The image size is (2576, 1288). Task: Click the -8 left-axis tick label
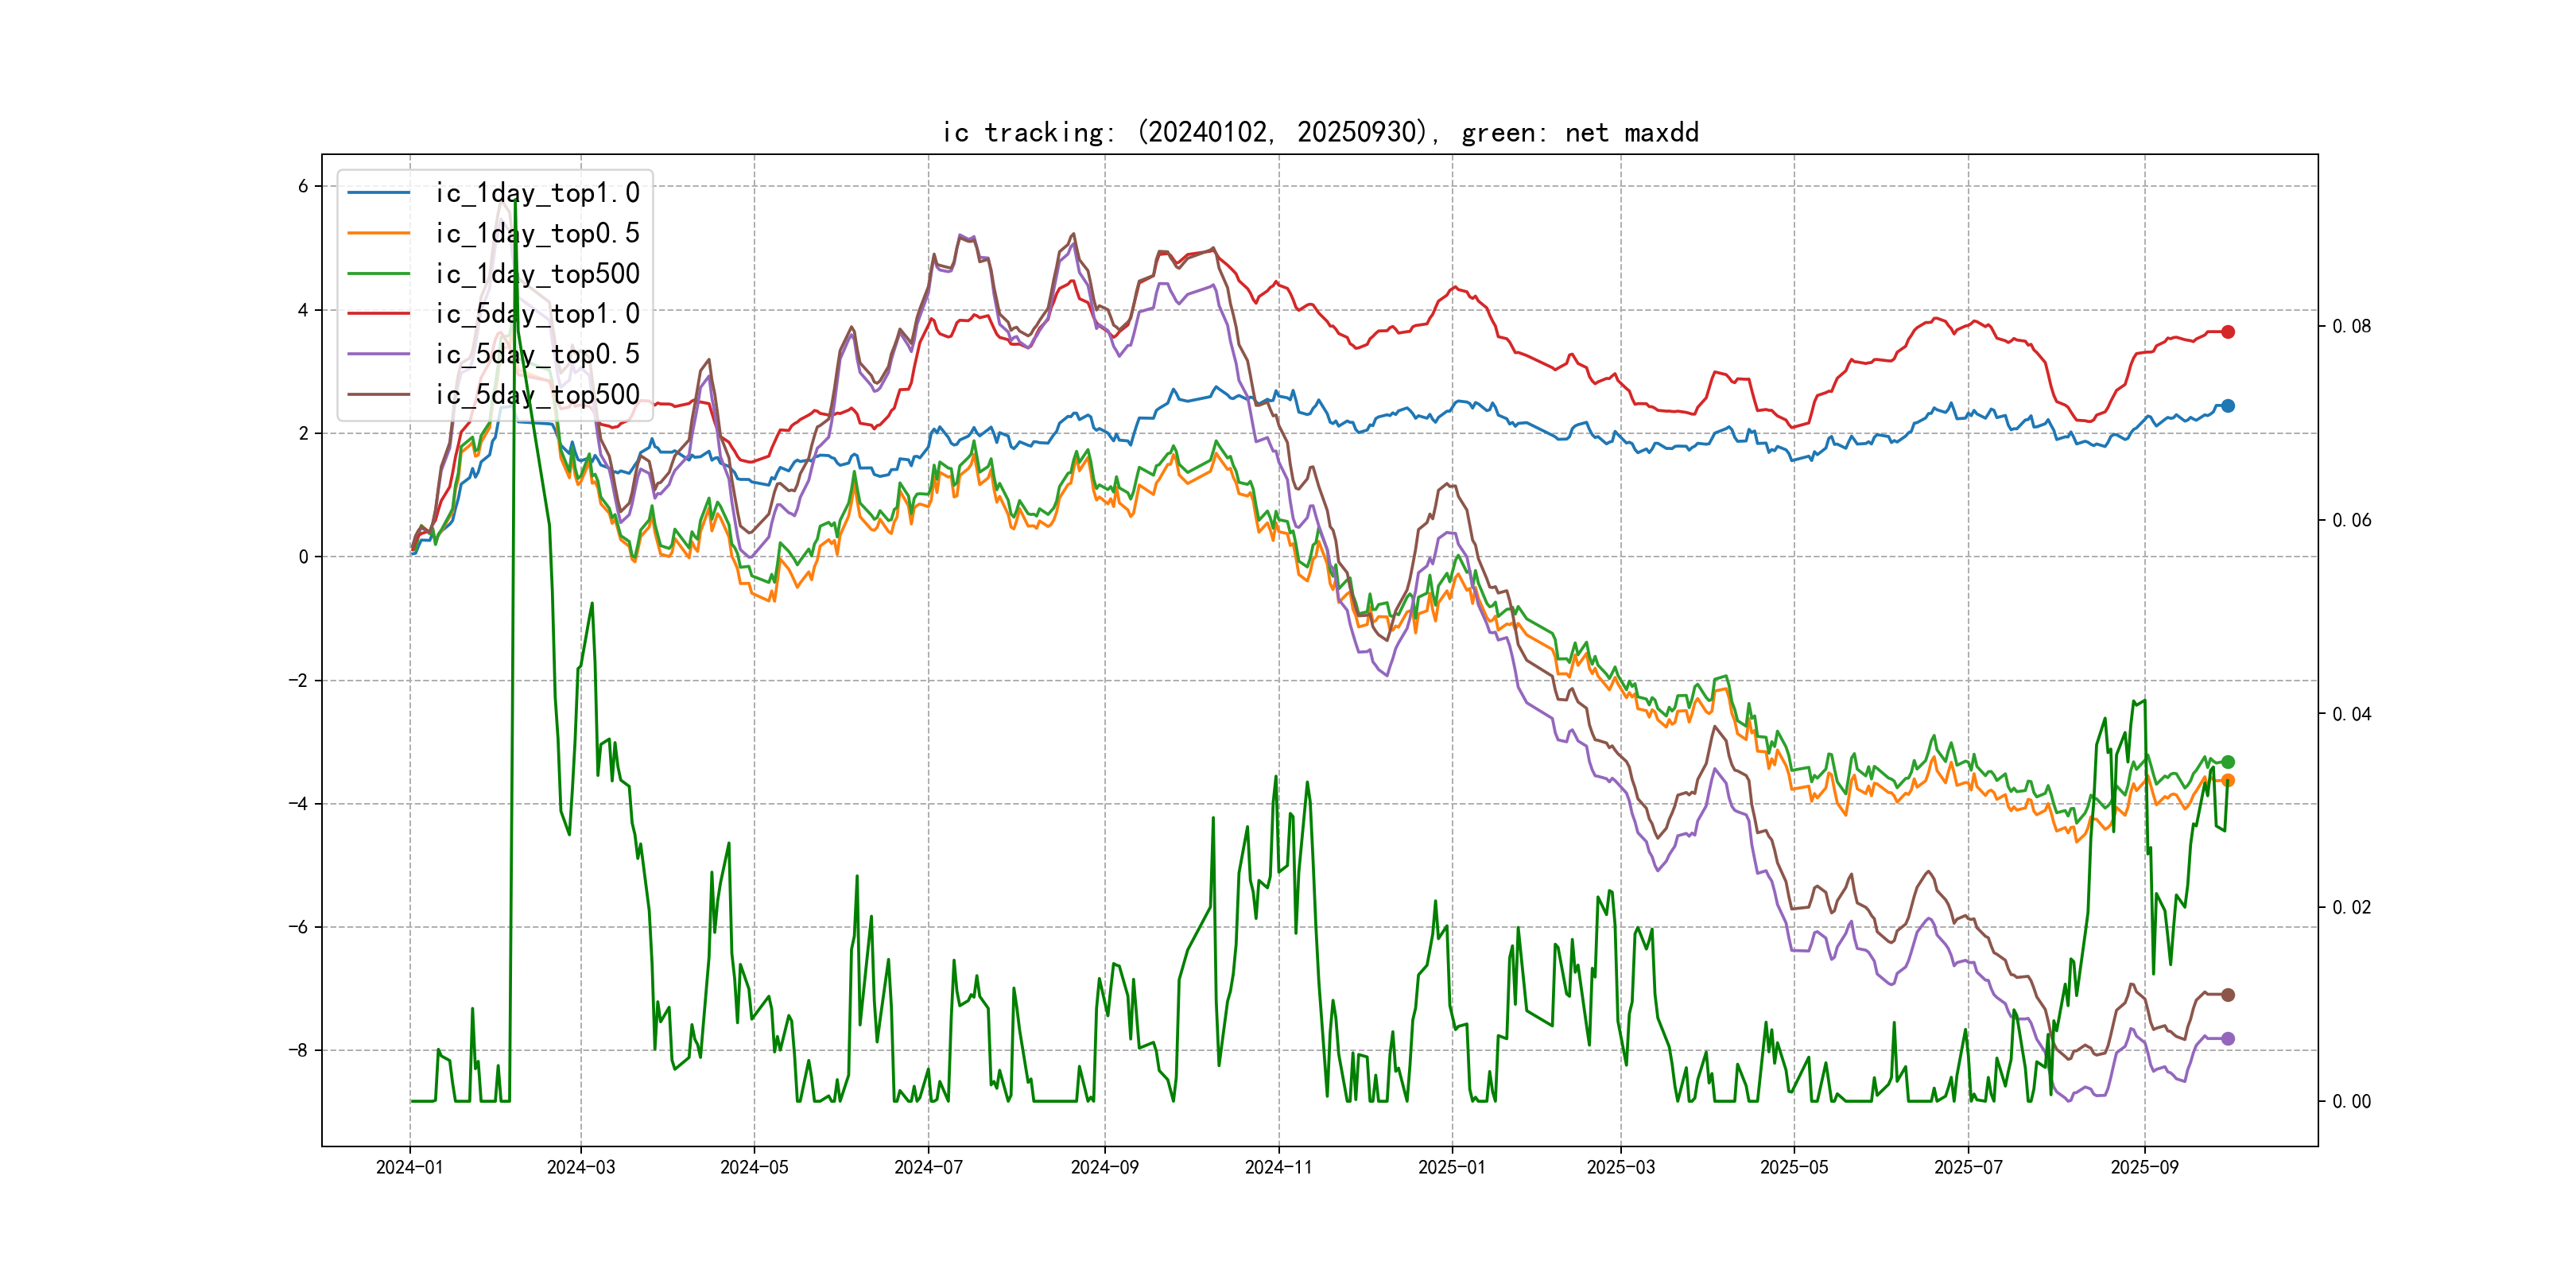point(298,1050)
